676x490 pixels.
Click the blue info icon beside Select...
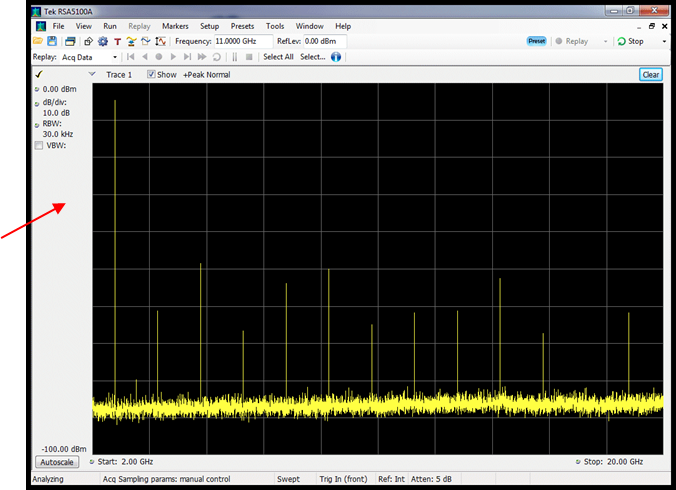(336, 57)
